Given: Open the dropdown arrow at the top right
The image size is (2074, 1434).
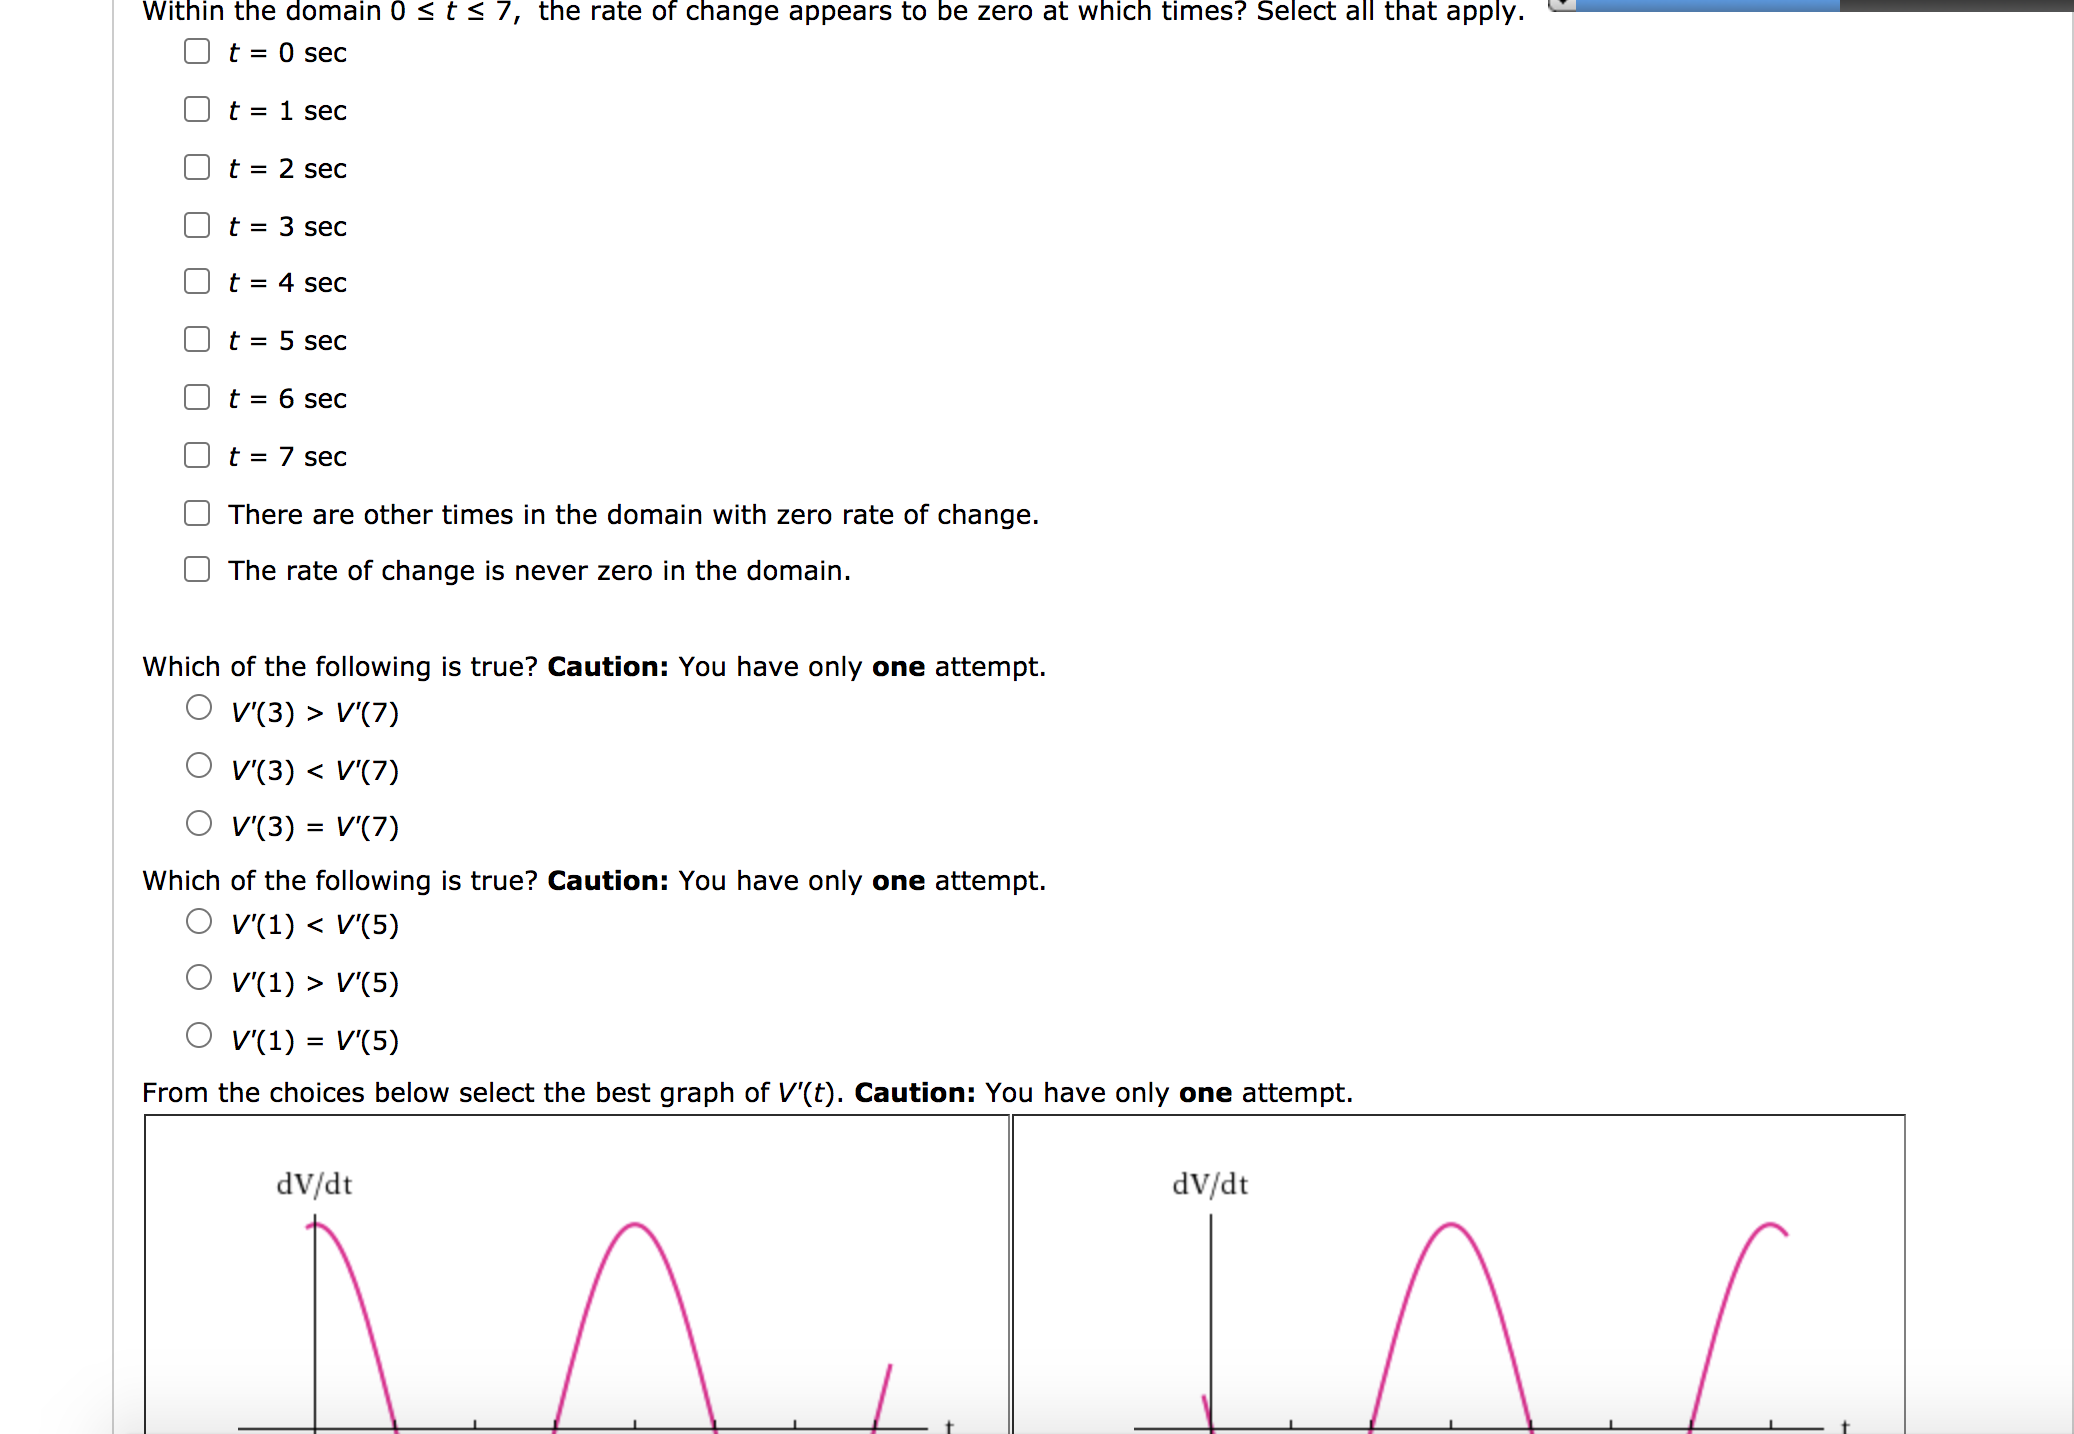Looking at the screenshot, I should pos(1561,6).
